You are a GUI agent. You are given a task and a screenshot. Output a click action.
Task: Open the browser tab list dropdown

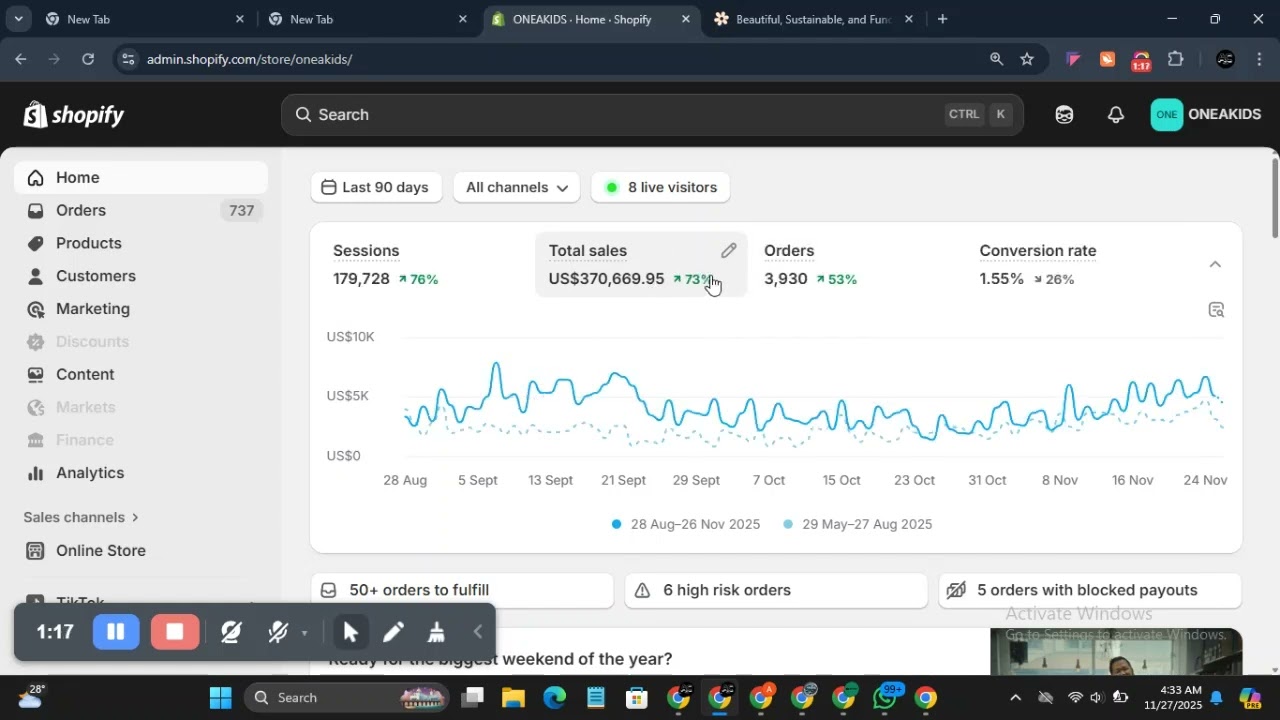pos(18,19)
